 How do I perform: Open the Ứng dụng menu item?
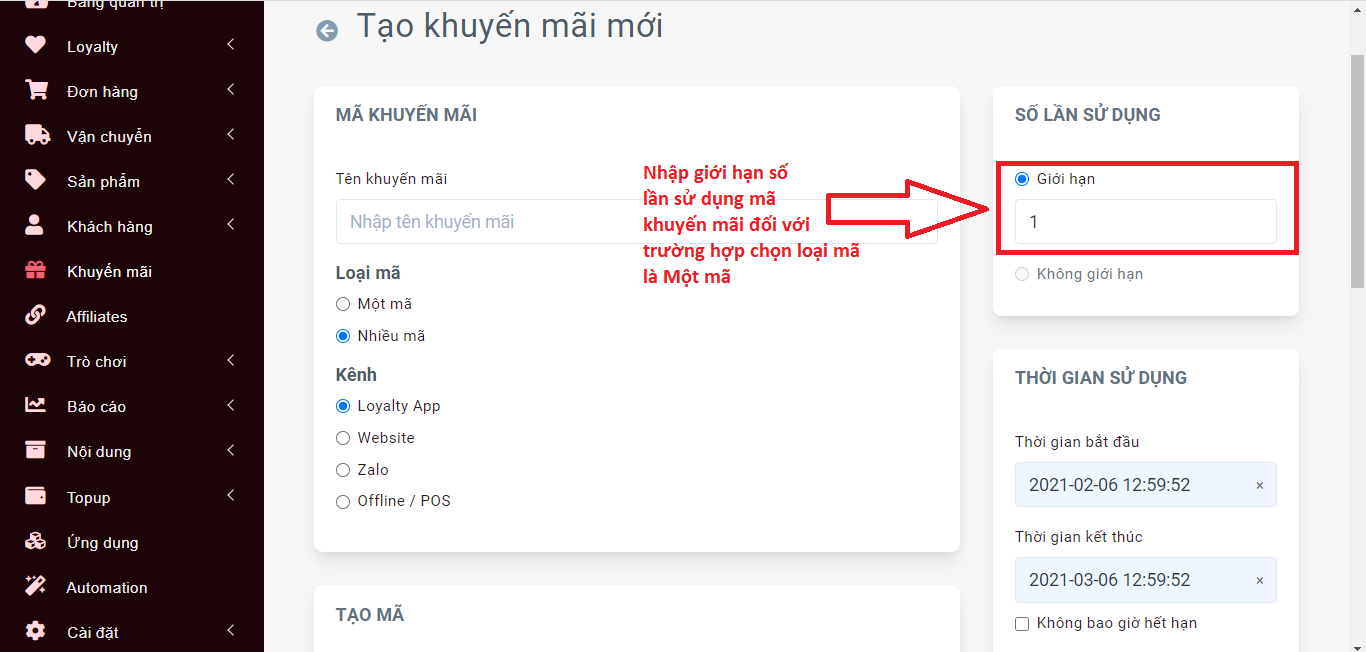click(x=132, y=542)
